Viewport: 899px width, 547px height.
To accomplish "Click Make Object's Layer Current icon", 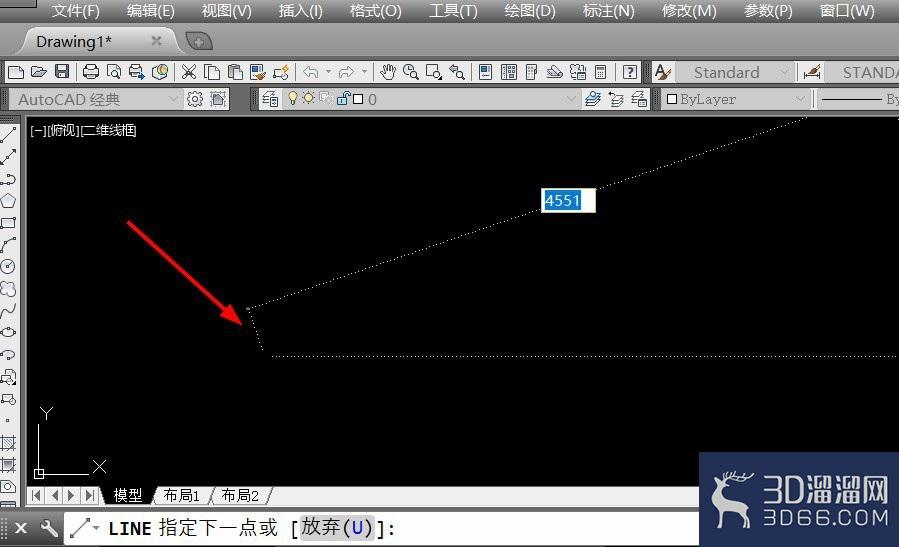I will [592, 99].
